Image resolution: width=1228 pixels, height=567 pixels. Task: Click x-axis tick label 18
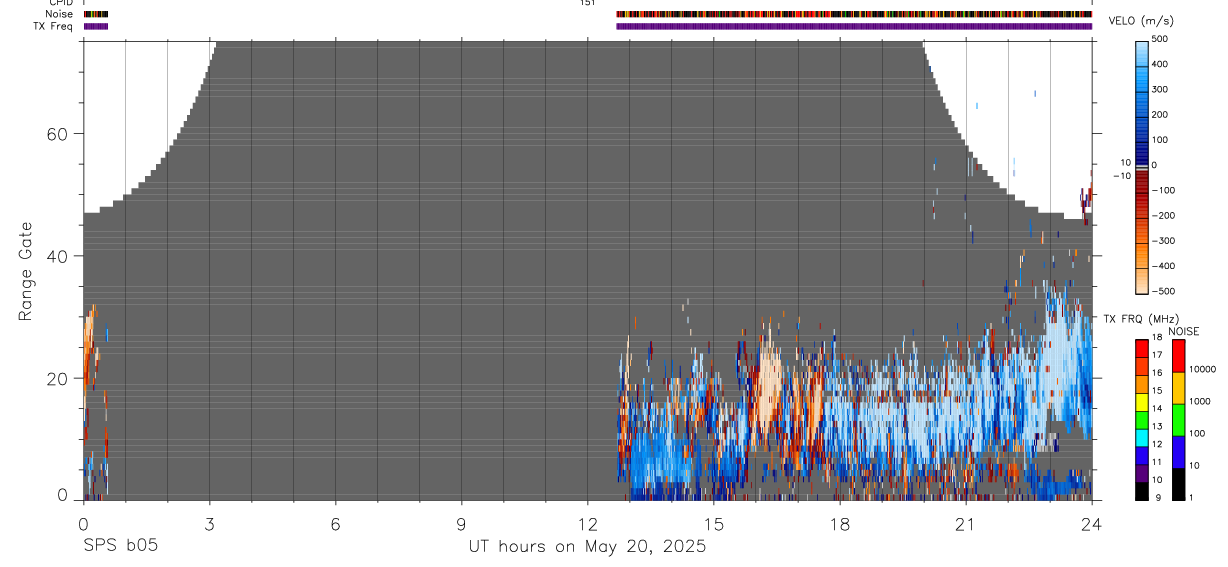840,523
